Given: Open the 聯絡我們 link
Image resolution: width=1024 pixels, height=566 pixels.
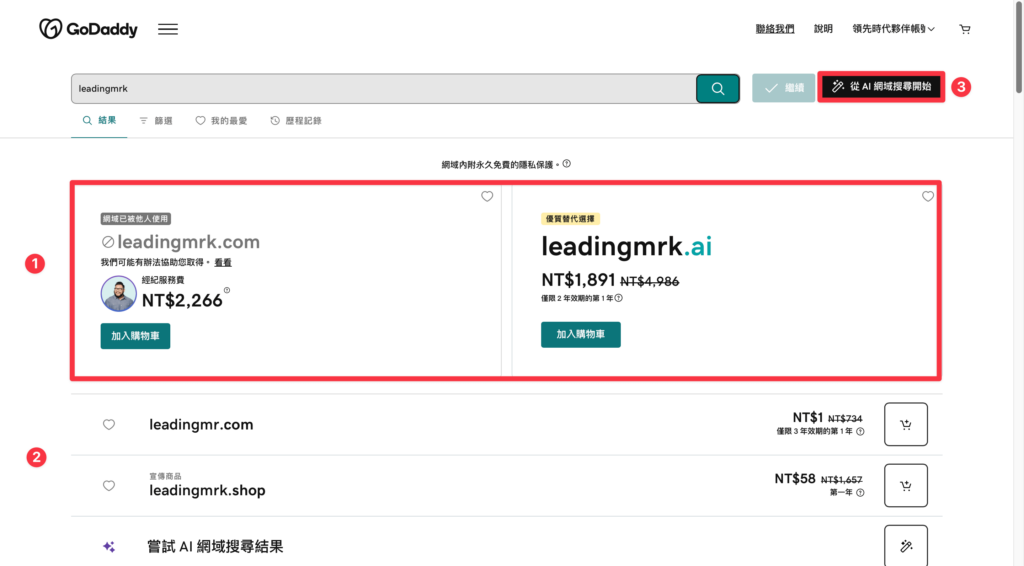Looking at the screenshot, I should coord(775,29).
